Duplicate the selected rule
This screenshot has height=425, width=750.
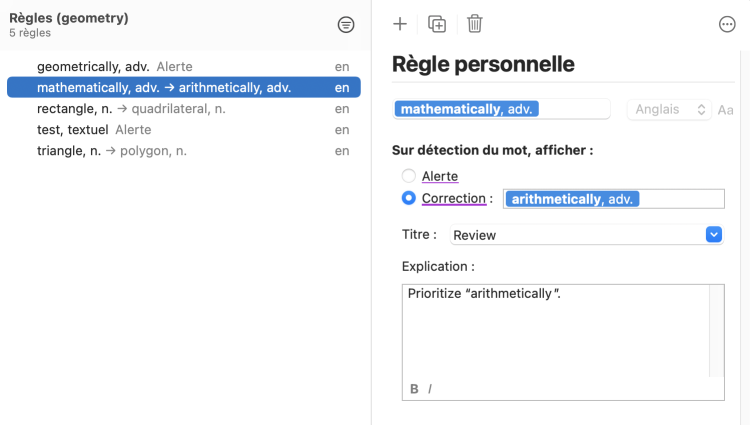point(437,24)
